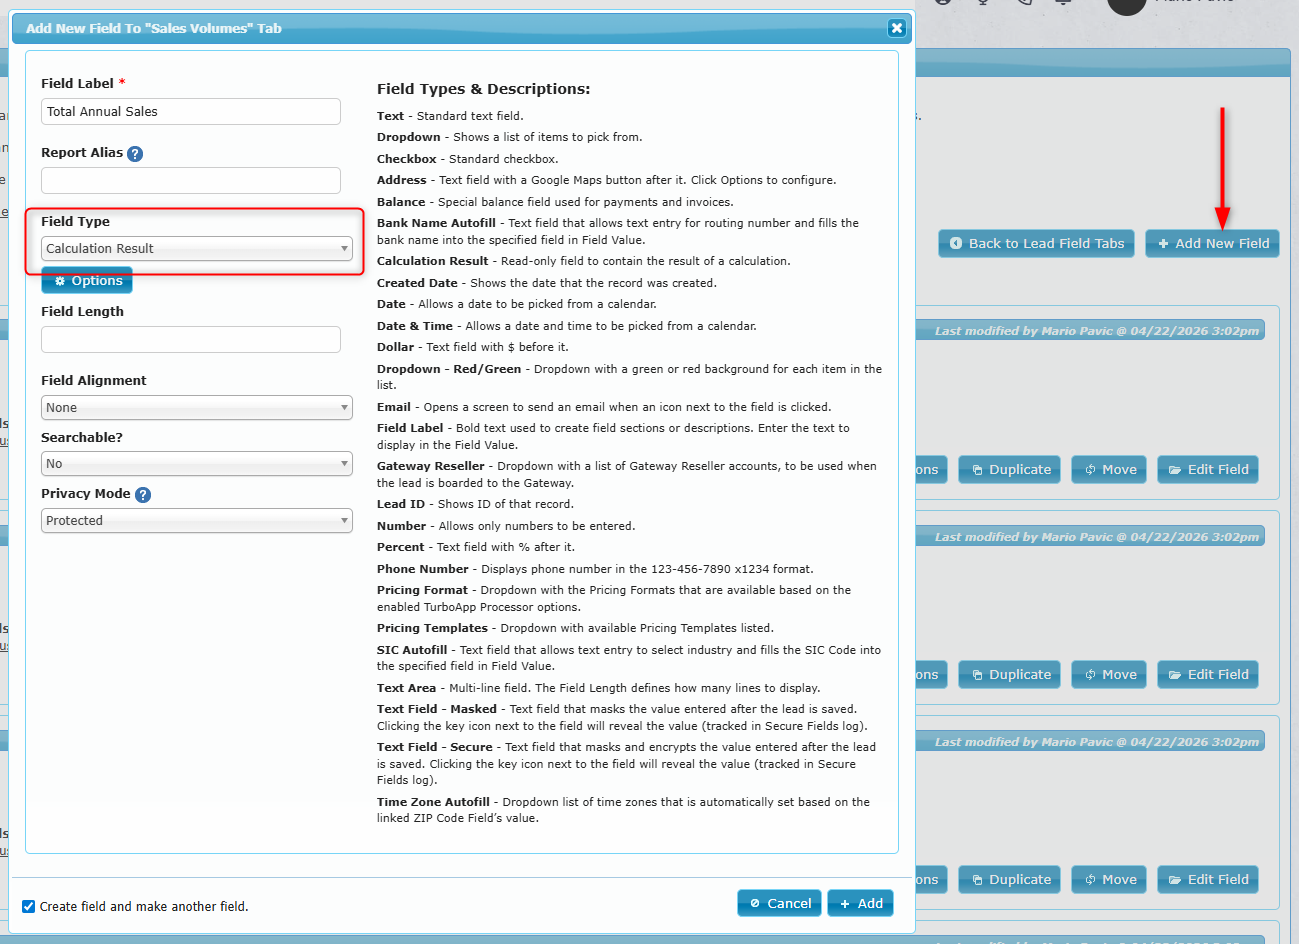The height and width of the screenshot is (944, 1299).
Task: Click the first Duplicate button
Action: tap(1011, 470)
